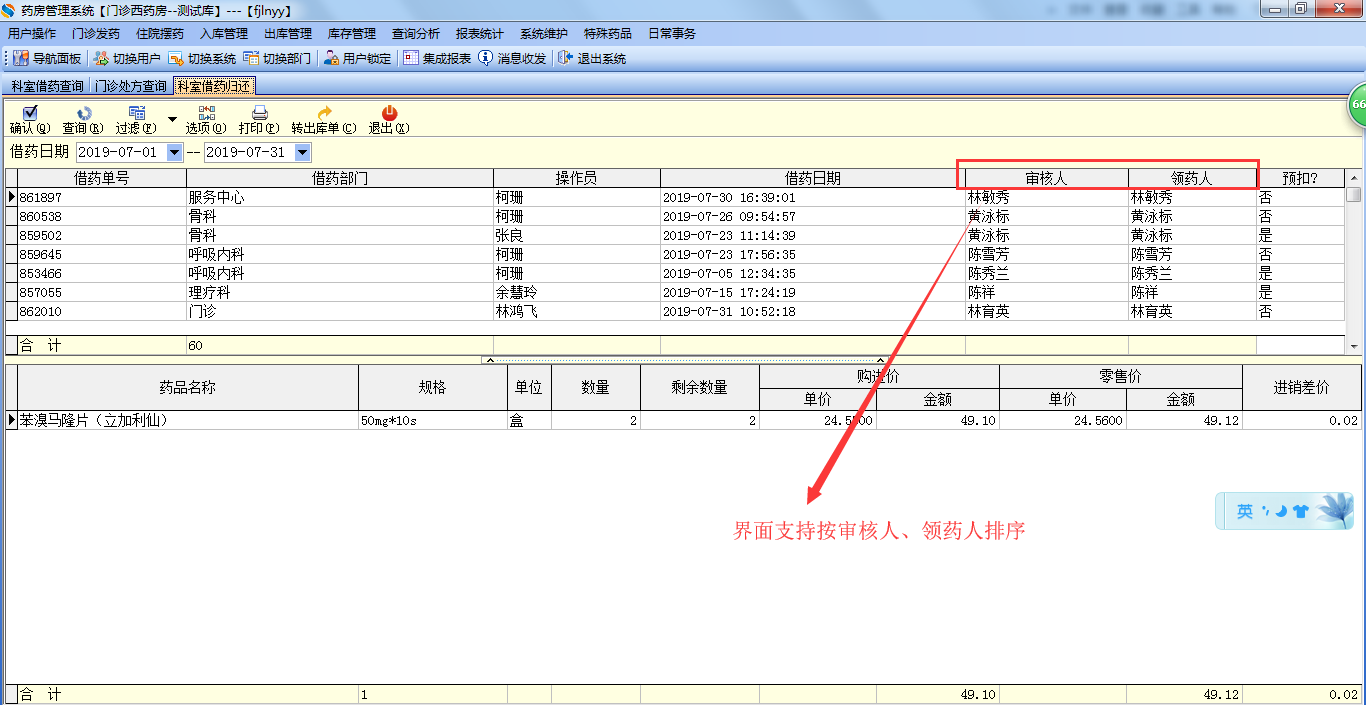This screenshot has width=1366, height=705.
Task: Open the filter dropdown arrow next to 过滤
Action: tap(172, 119)
